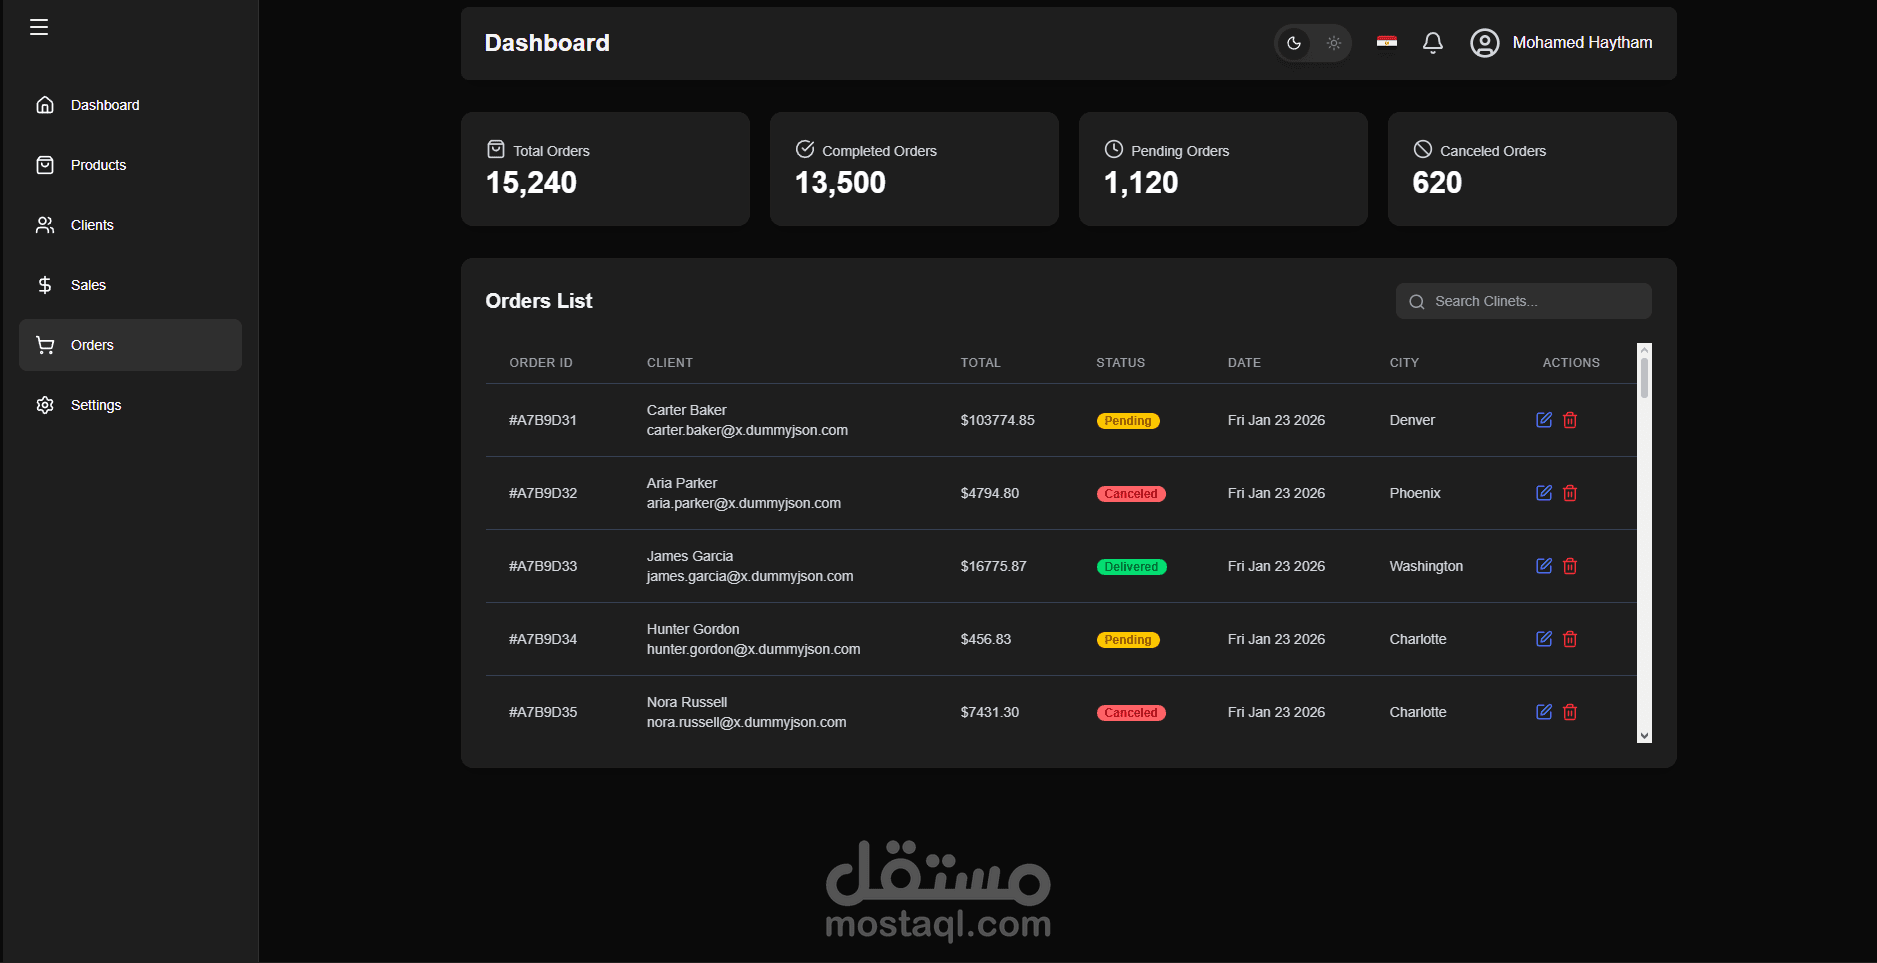Viewport: 1877px width, 963px height.
Task: Switch to dark mode with the moon toggle
Action: coord(1294,43)
